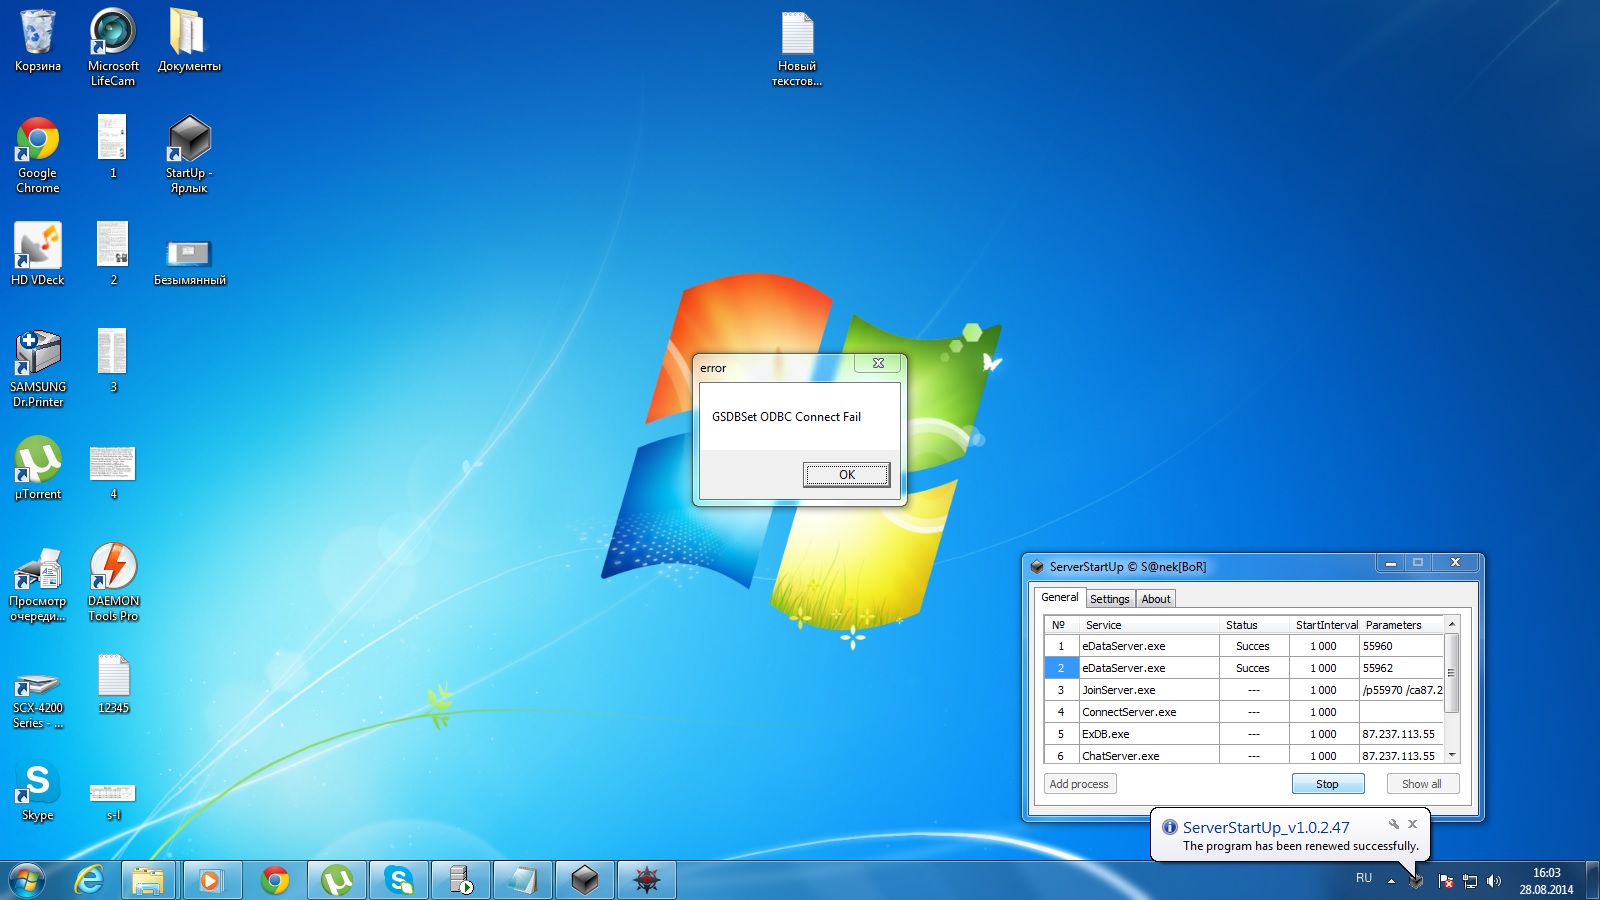Select the StartUp - Ярлык desktop shortcut
Image resolution: width=1600 pixels, height=900 pixels.
pyautogui.click(x=189, y=155)
